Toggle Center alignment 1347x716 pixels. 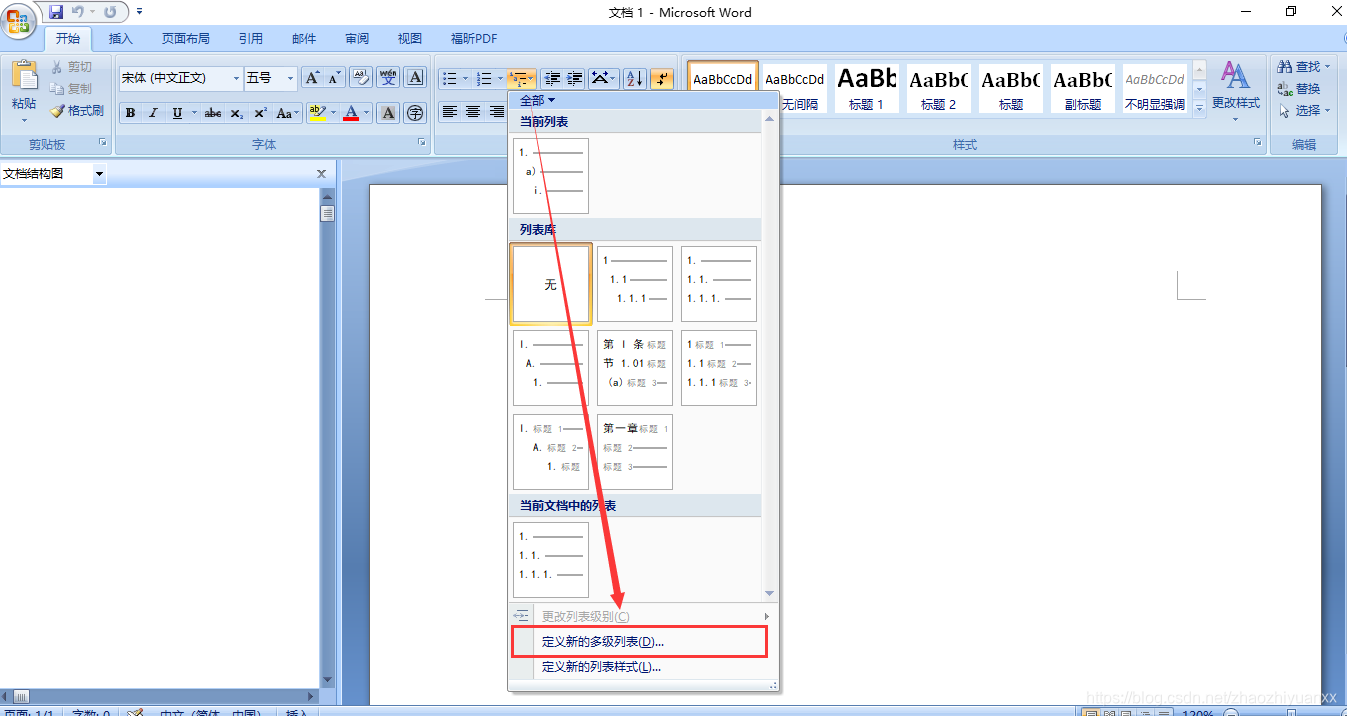point(473,112)
